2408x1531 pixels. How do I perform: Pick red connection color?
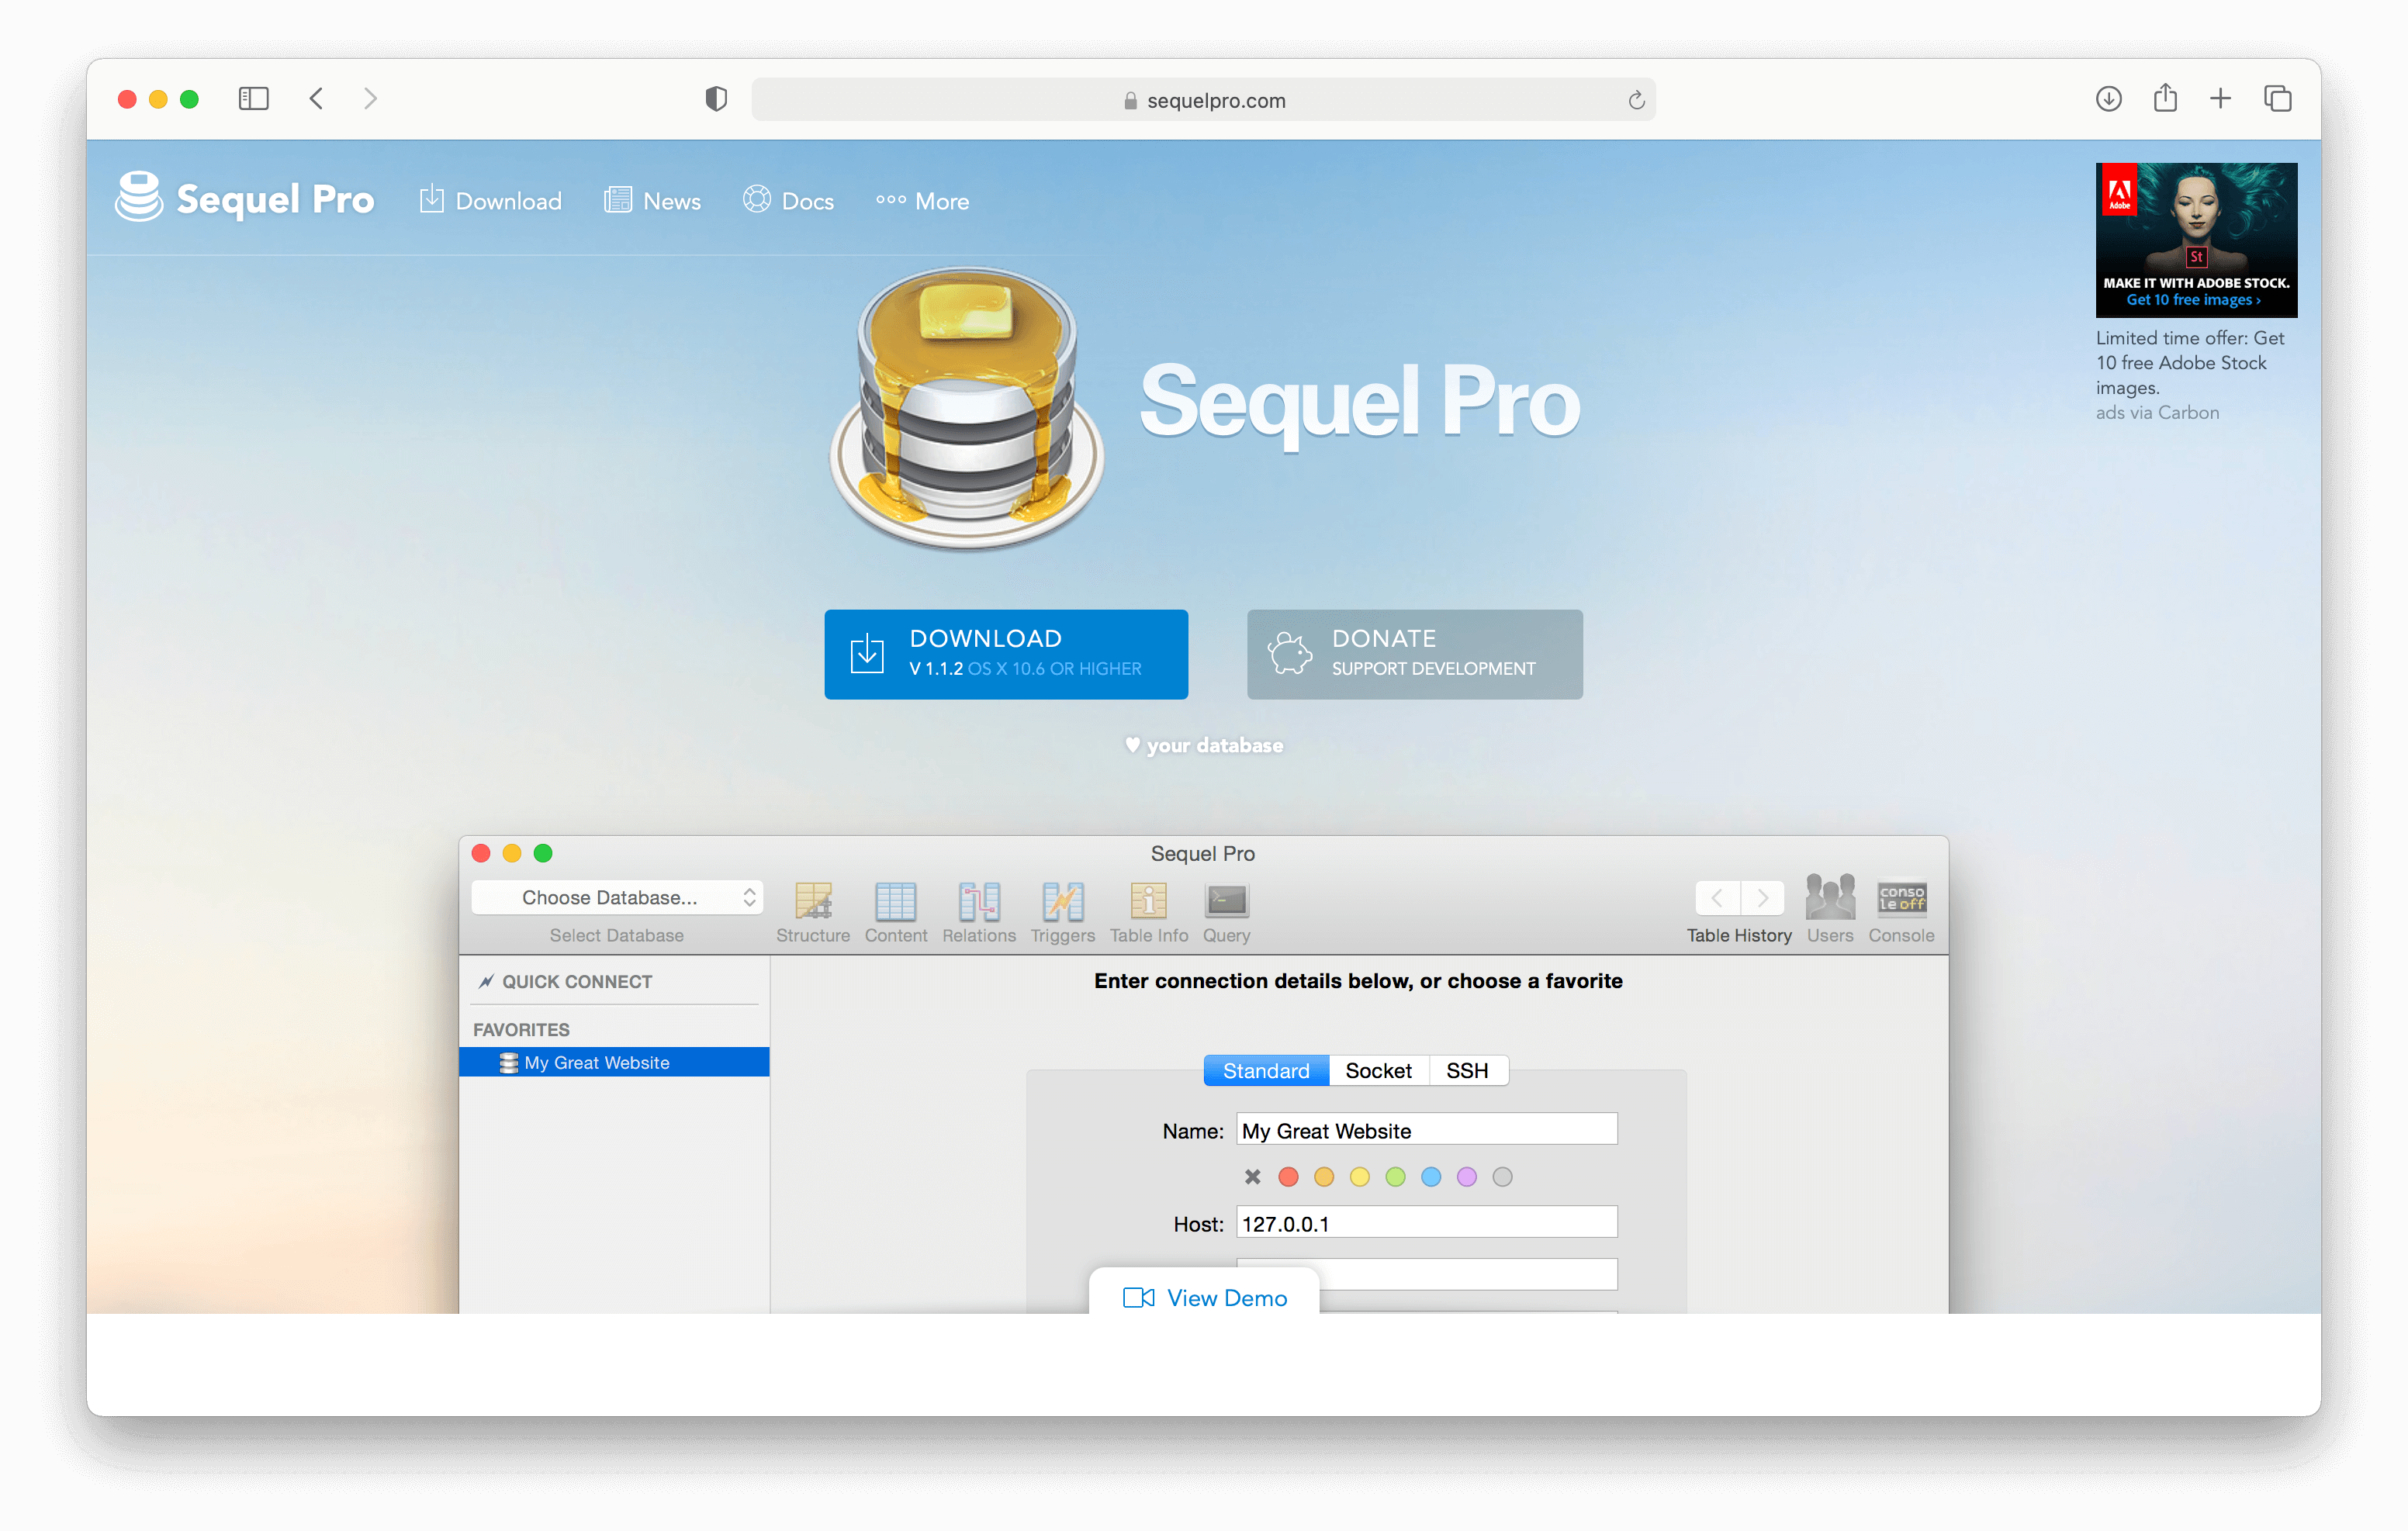point(1288,1177)
